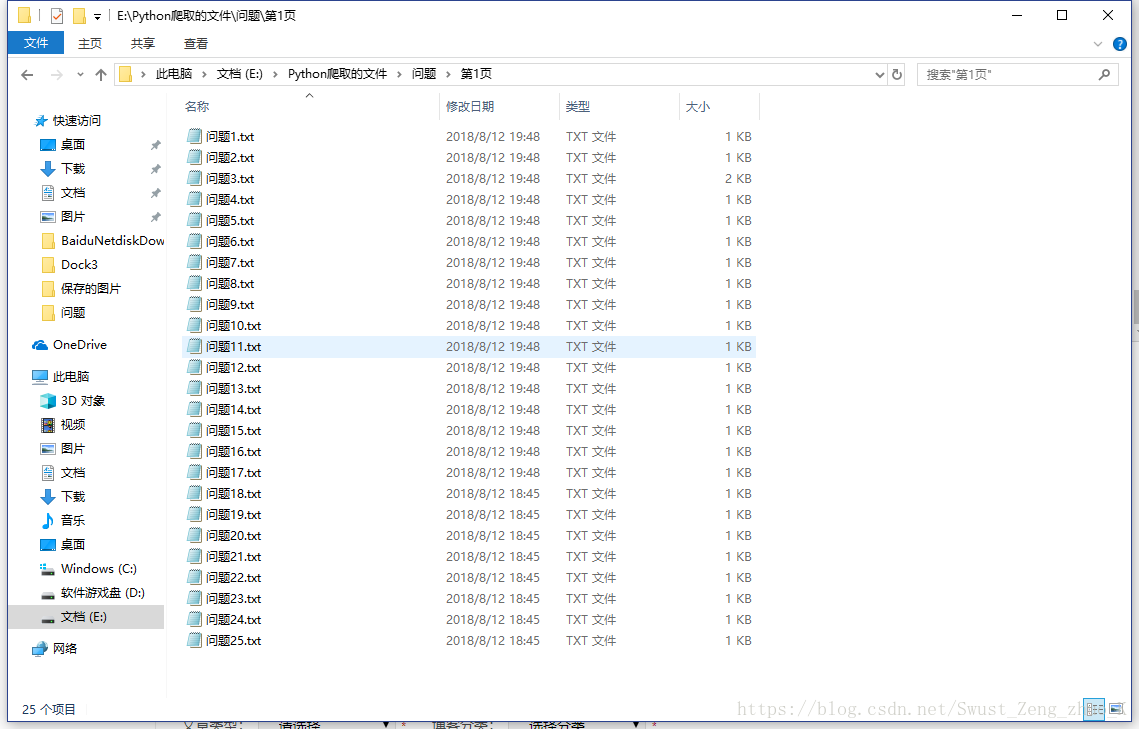Open 3D 对象 in navigation pane
The image size is (1139, 729).
[83, 401]
